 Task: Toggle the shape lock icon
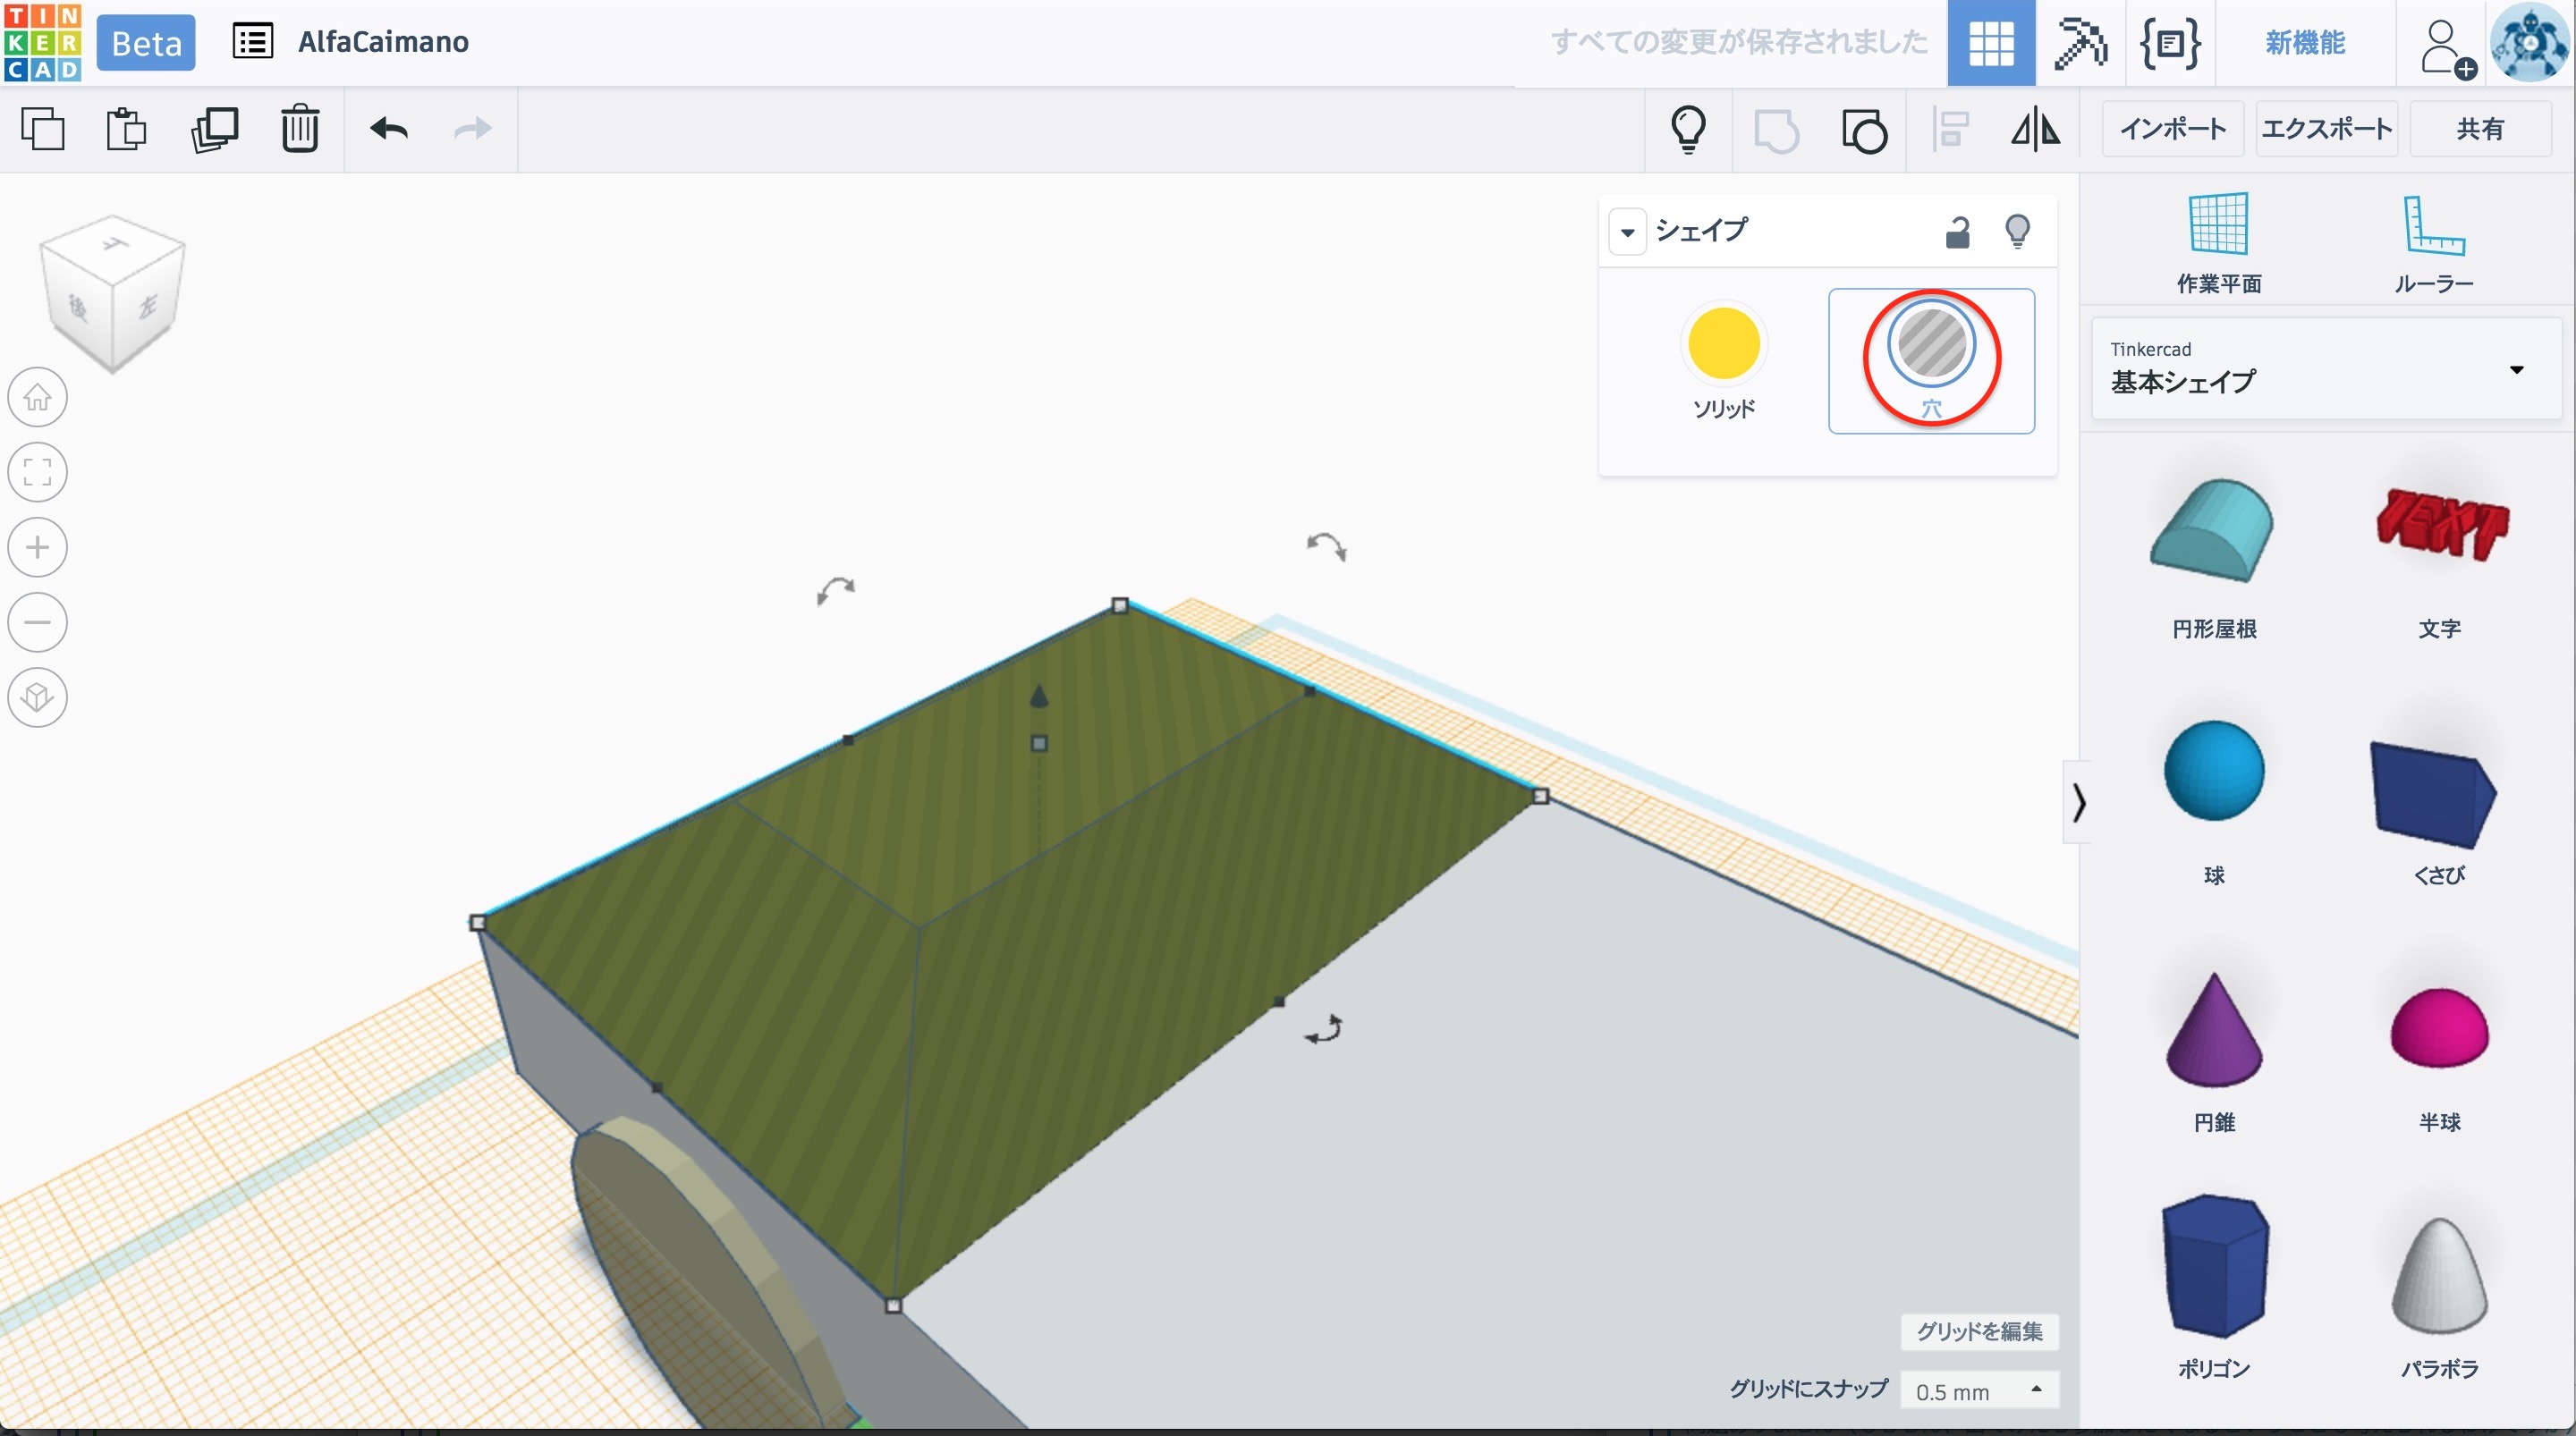click(x=1957, y=232)
